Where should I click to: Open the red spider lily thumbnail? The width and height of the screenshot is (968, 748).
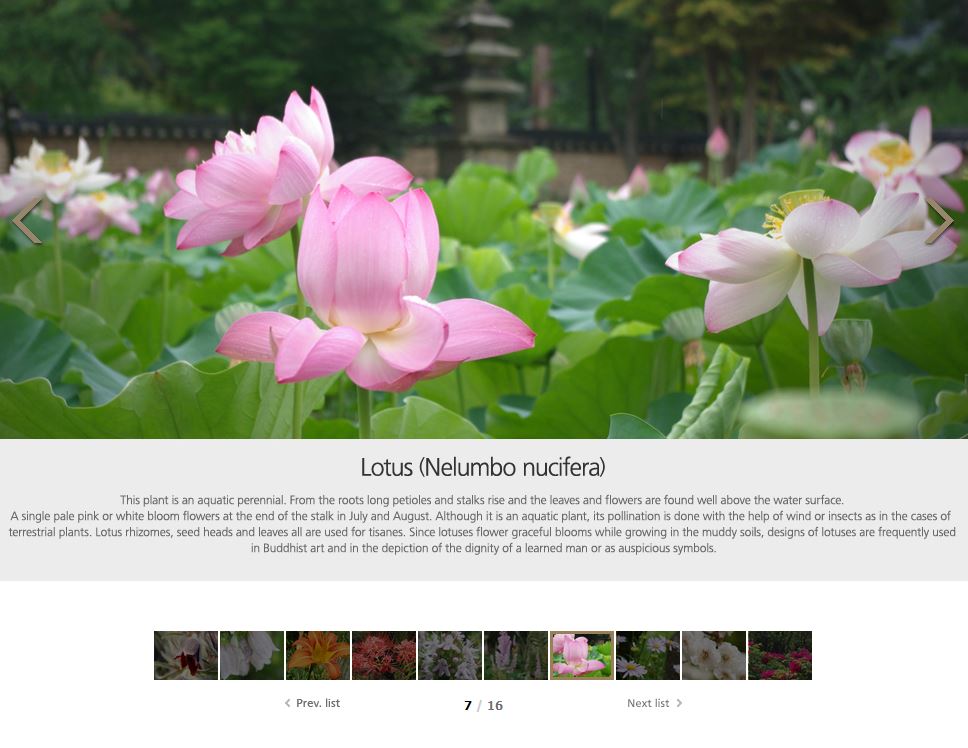point(384,655)
